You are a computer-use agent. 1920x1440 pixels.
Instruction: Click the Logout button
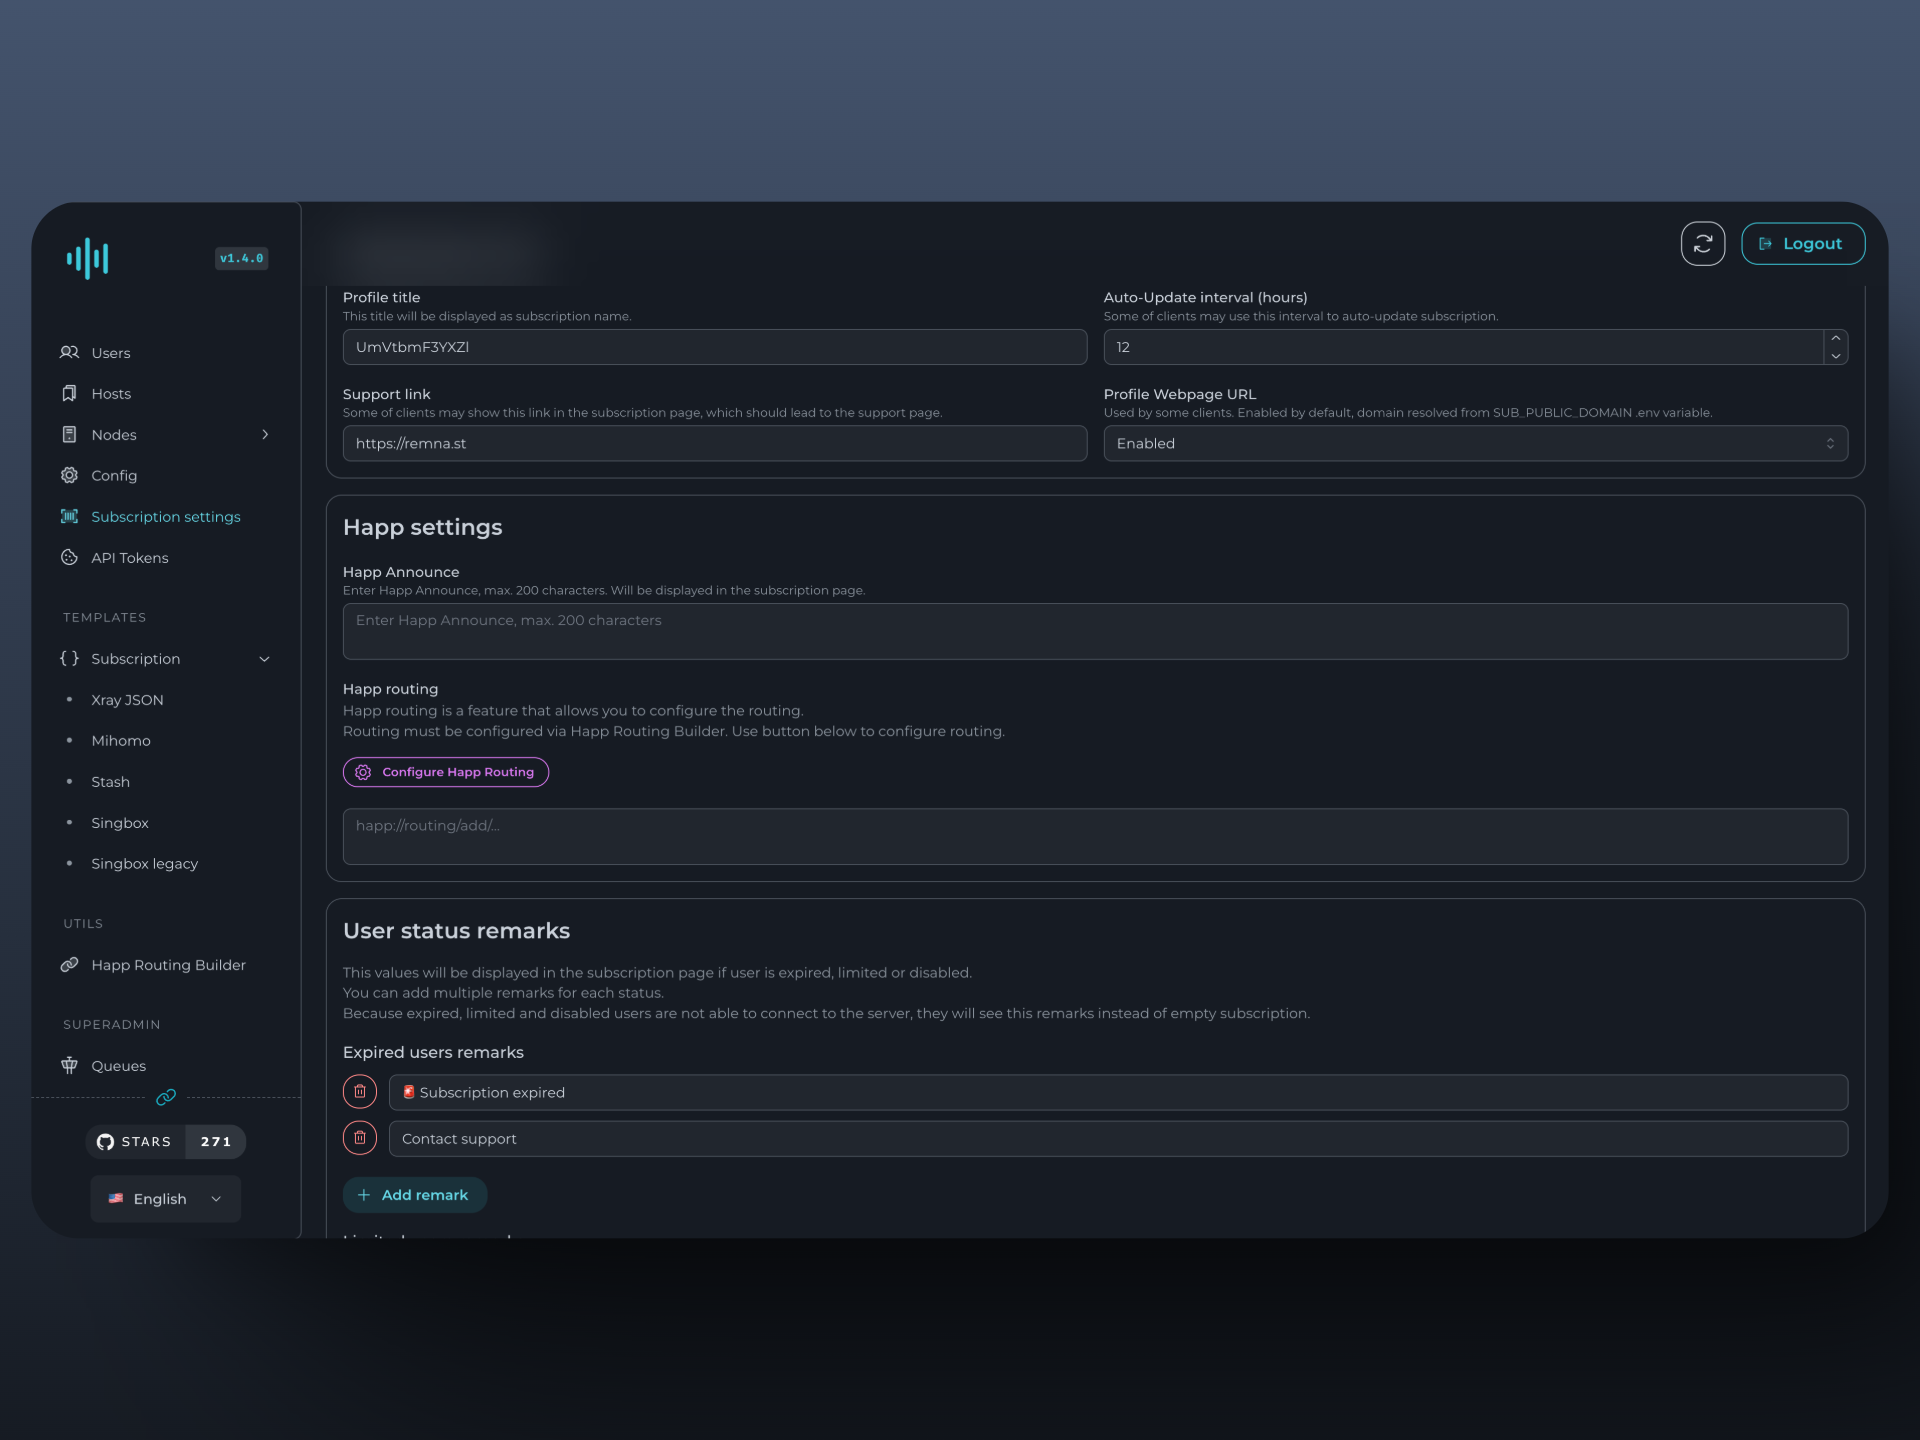pyautogui.click(x=1802, y=243)
